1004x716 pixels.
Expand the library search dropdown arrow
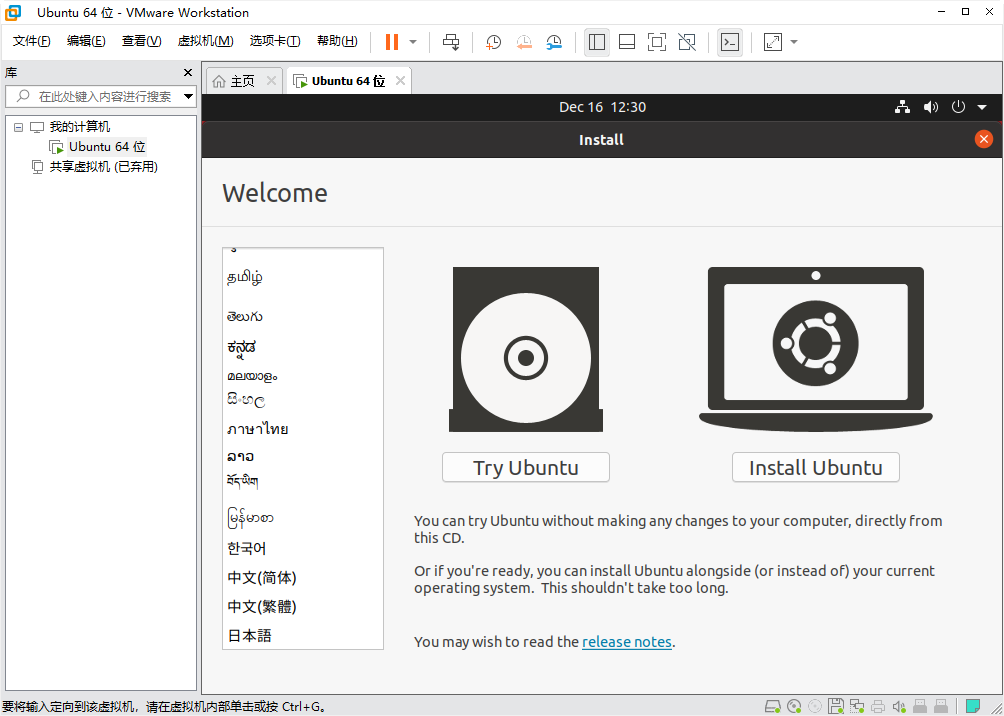coord(188,97)
